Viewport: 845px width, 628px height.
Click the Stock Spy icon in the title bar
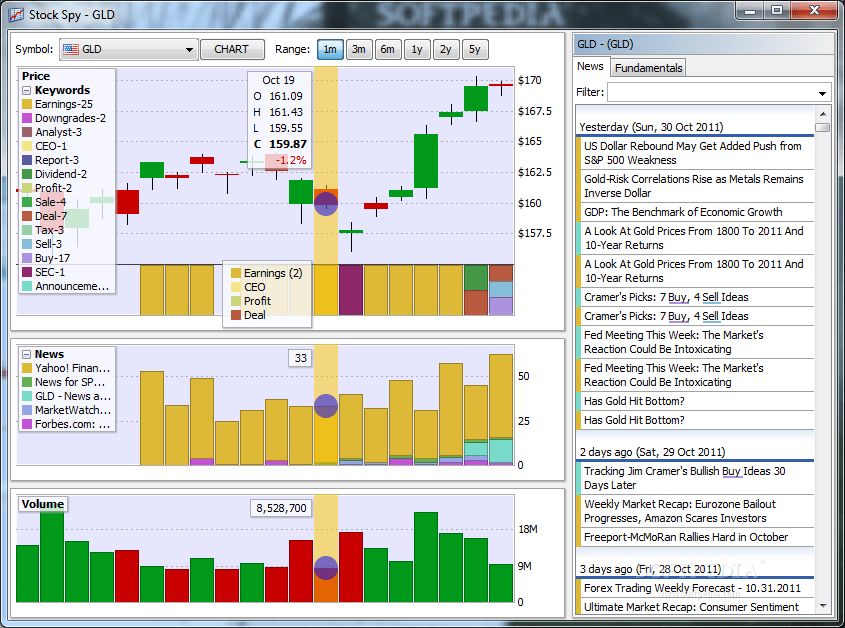14,13
